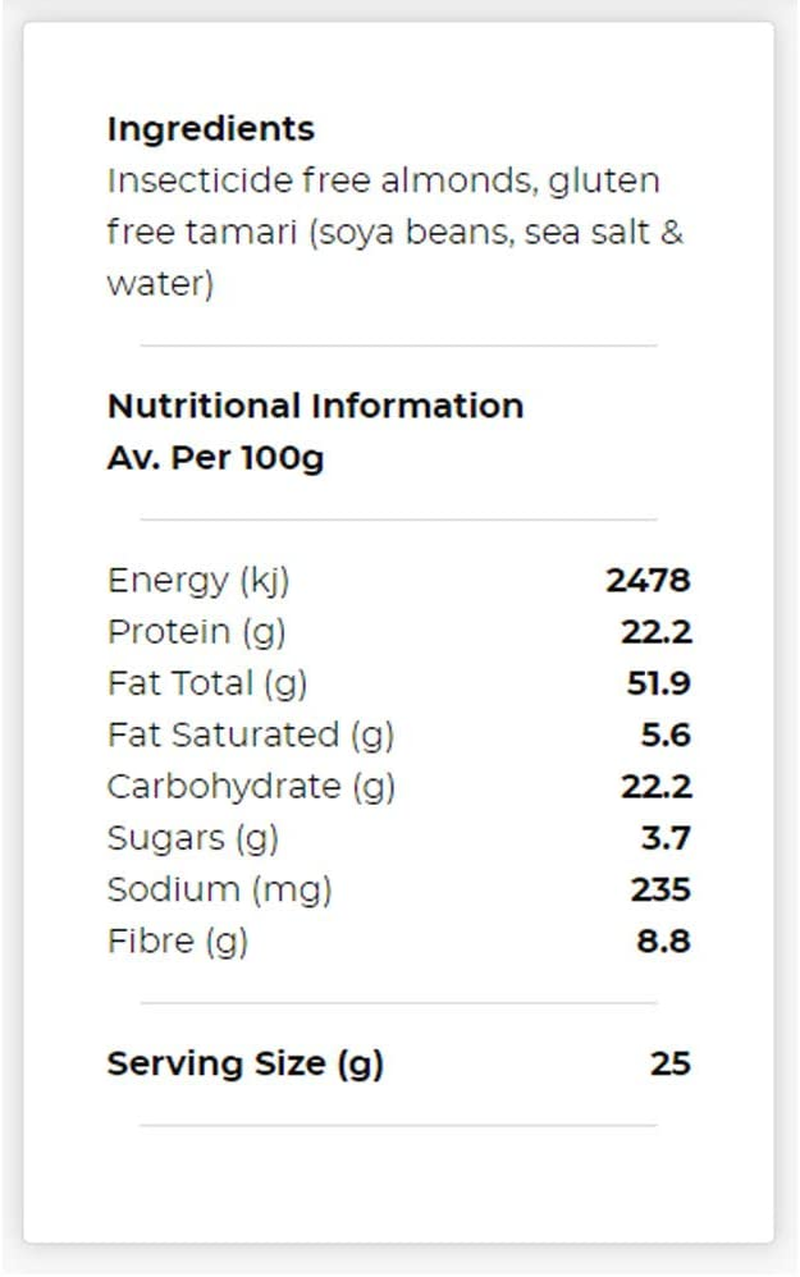The height and width of the screenshot is (1277, 800).
Task: Click the Energy (kj) row label
Action: pos(198,581)
